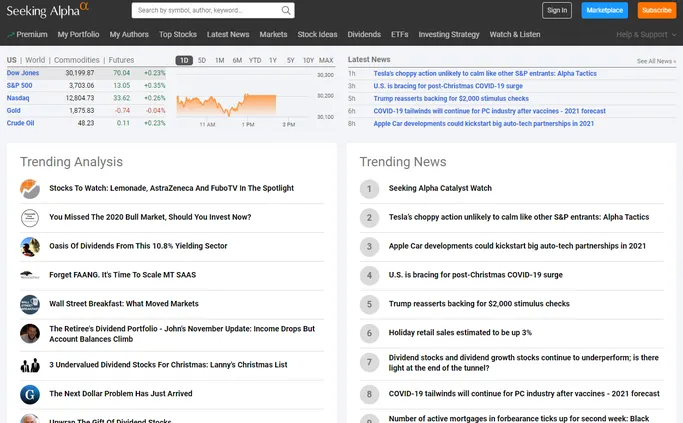
Task: Open the G avatar beside Next Dollar Problem
Action: coord(30,394)
